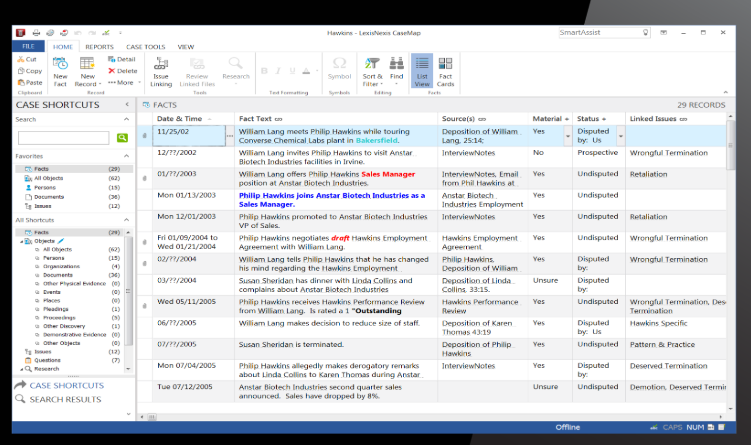Viewport: 751px width, 445px height.
Task: Open Sort & Filter tool
Action: pyautogui.click(x=372, y=71)
